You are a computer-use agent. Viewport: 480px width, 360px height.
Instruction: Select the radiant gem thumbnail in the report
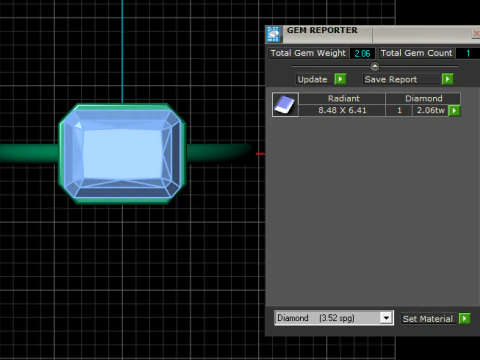coord(285,105)
